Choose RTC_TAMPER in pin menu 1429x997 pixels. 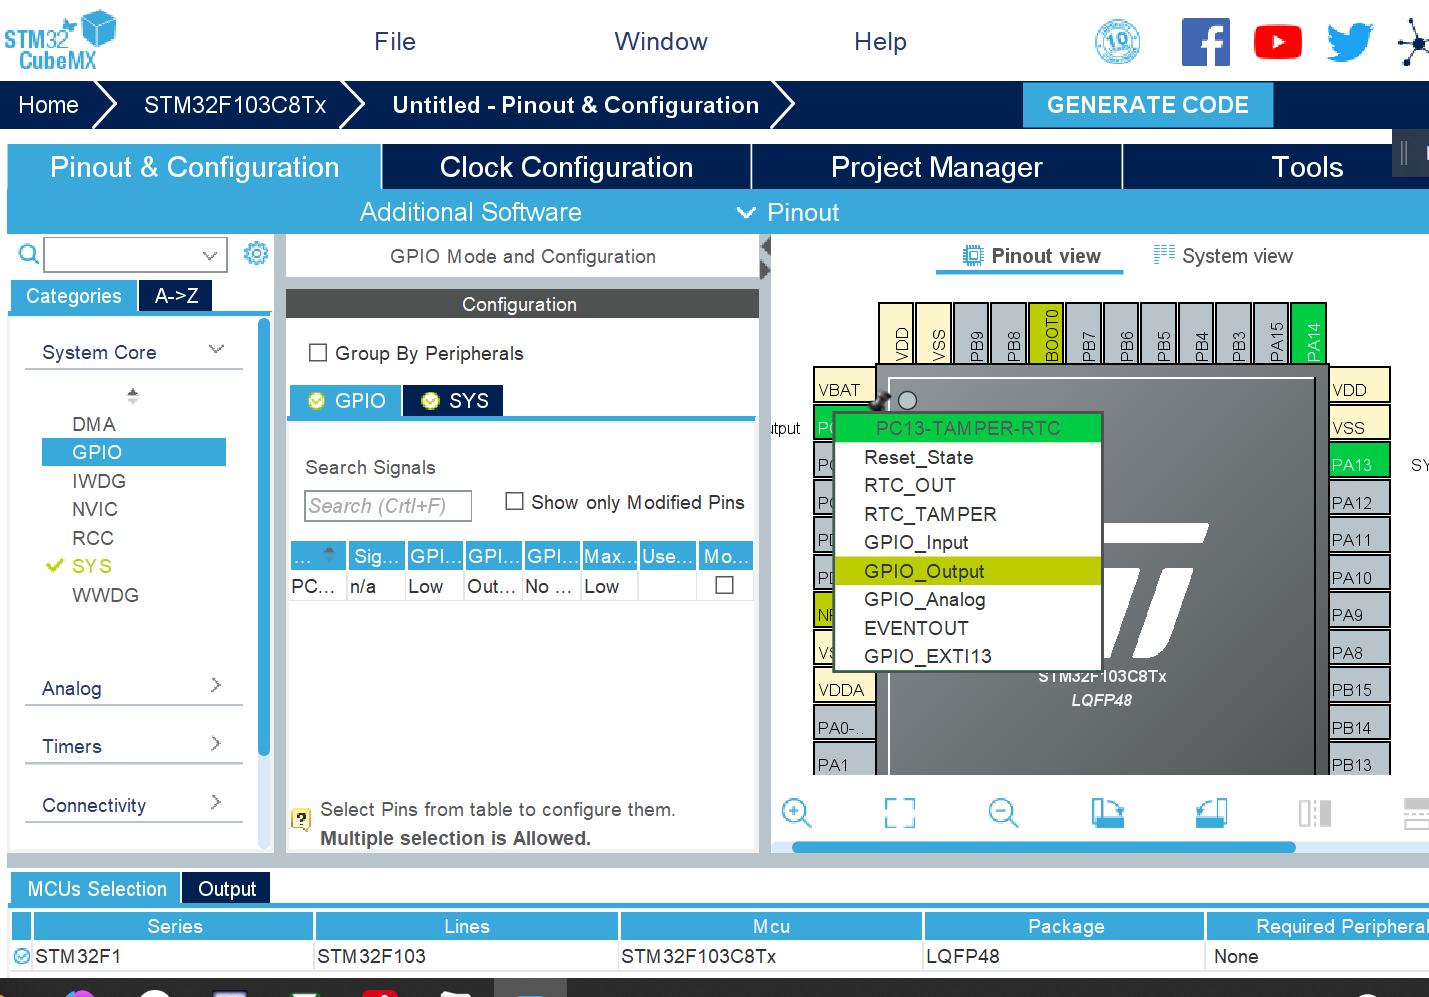[x=968, y=514]
